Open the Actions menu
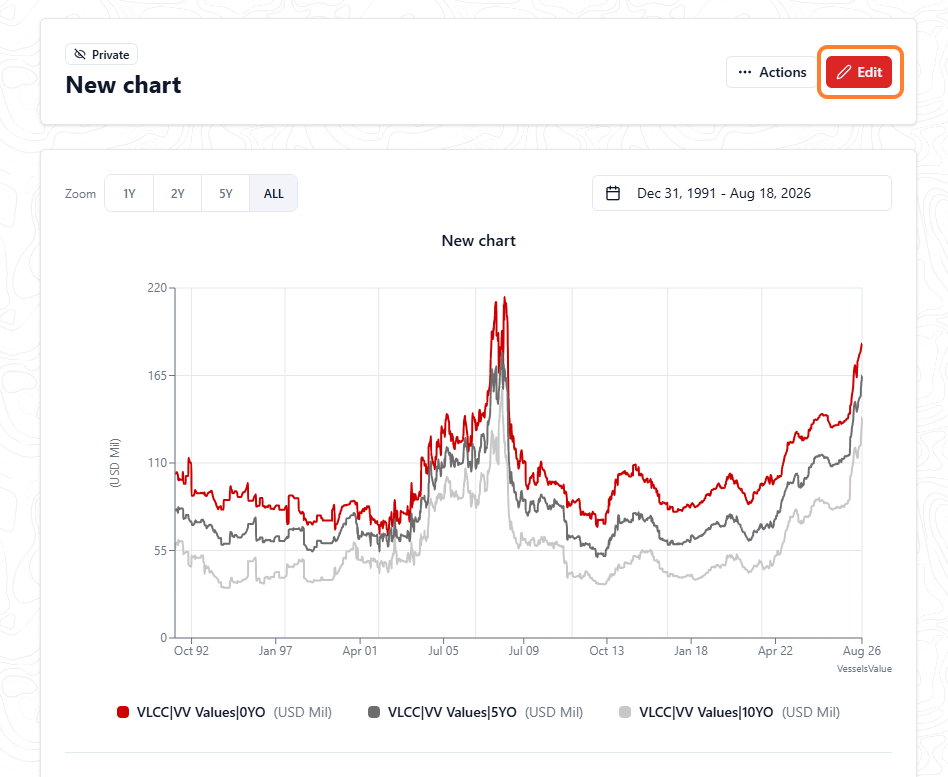 pos(772,72)
